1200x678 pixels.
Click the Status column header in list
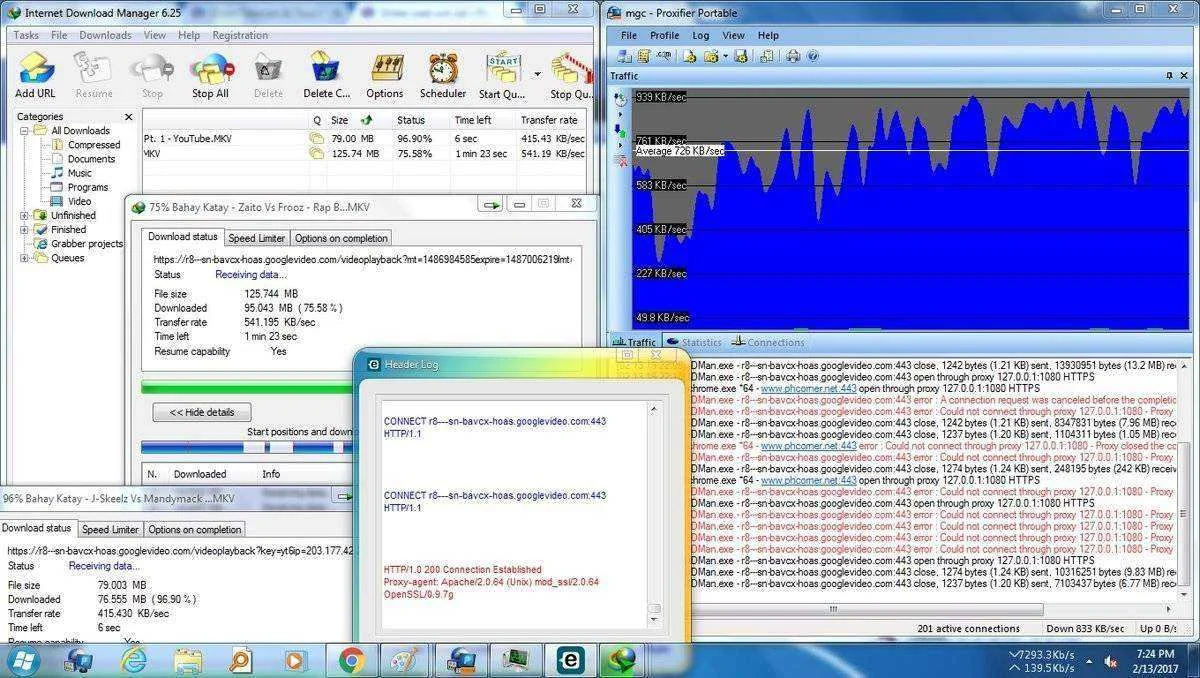click(420, 120)
